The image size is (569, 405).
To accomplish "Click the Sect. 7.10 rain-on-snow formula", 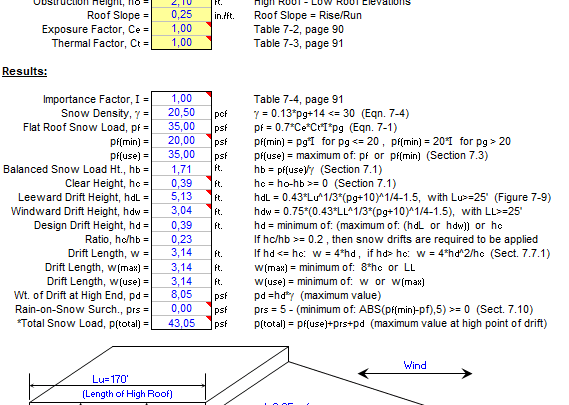I will pos(393,310).
